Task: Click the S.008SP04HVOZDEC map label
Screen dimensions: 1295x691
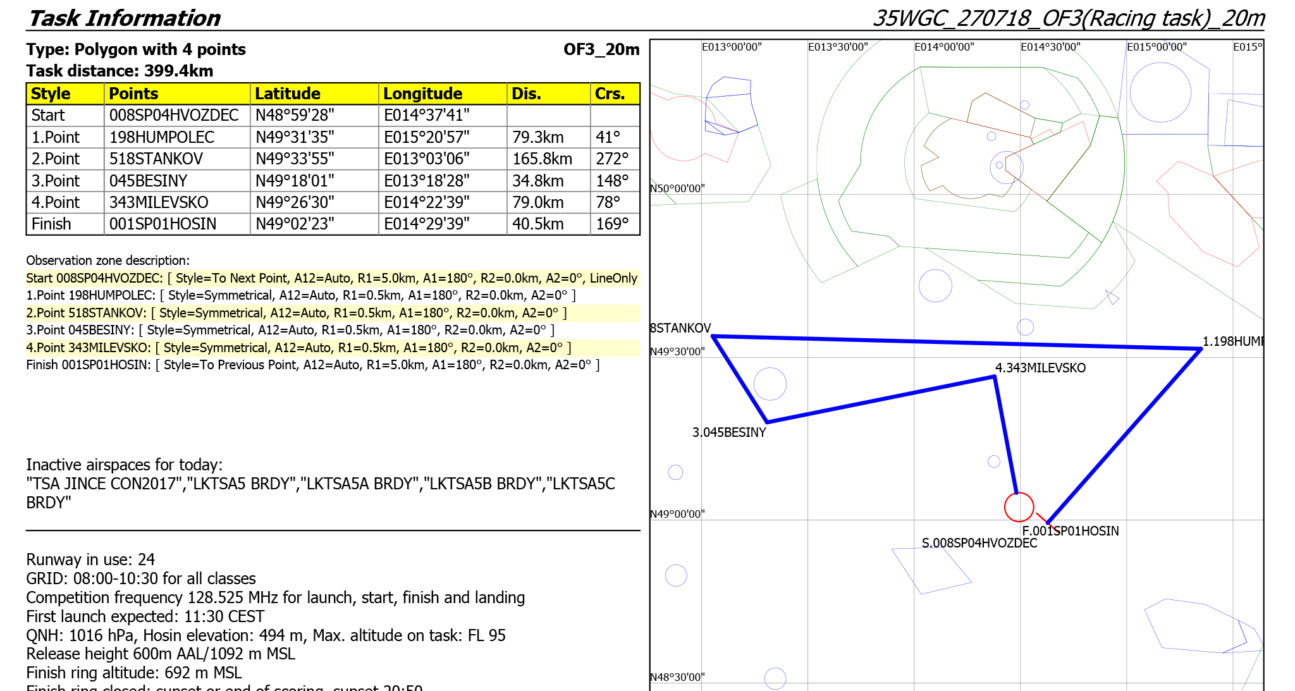Action: click(979, 543)
